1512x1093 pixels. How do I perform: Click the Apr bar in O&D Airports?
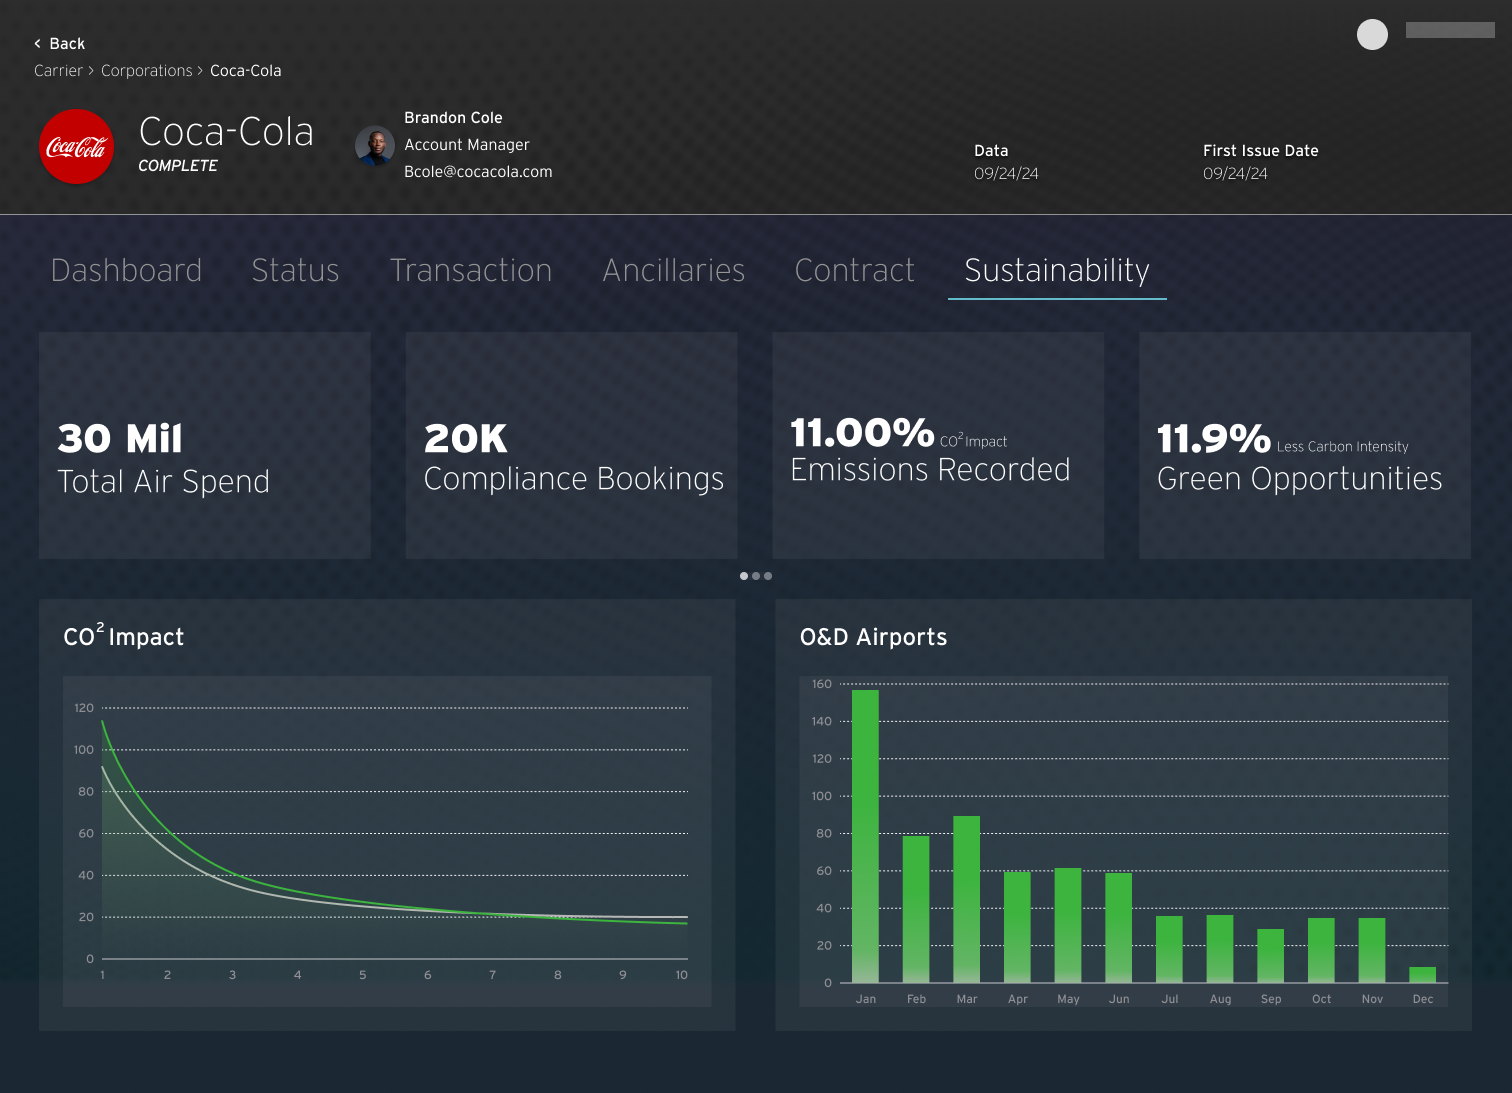1018,927
